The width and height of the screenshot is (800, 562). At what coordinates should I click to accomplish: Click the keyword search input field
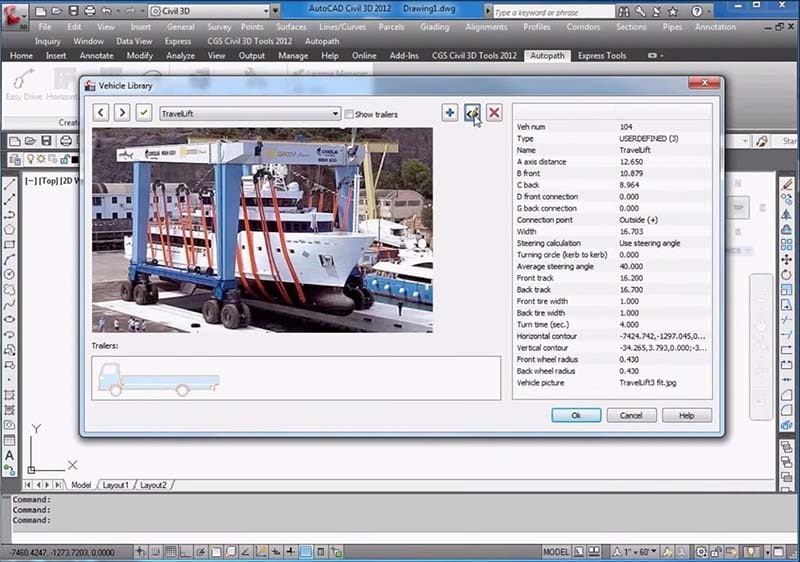[554, 12]
